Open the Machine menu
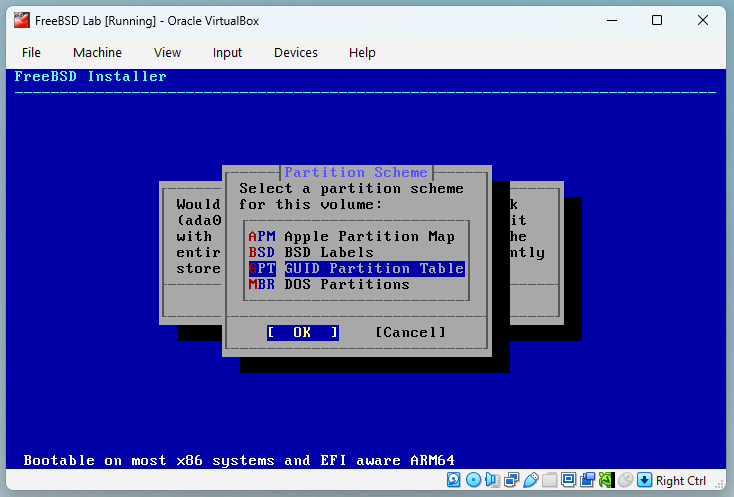 (97, 52)
